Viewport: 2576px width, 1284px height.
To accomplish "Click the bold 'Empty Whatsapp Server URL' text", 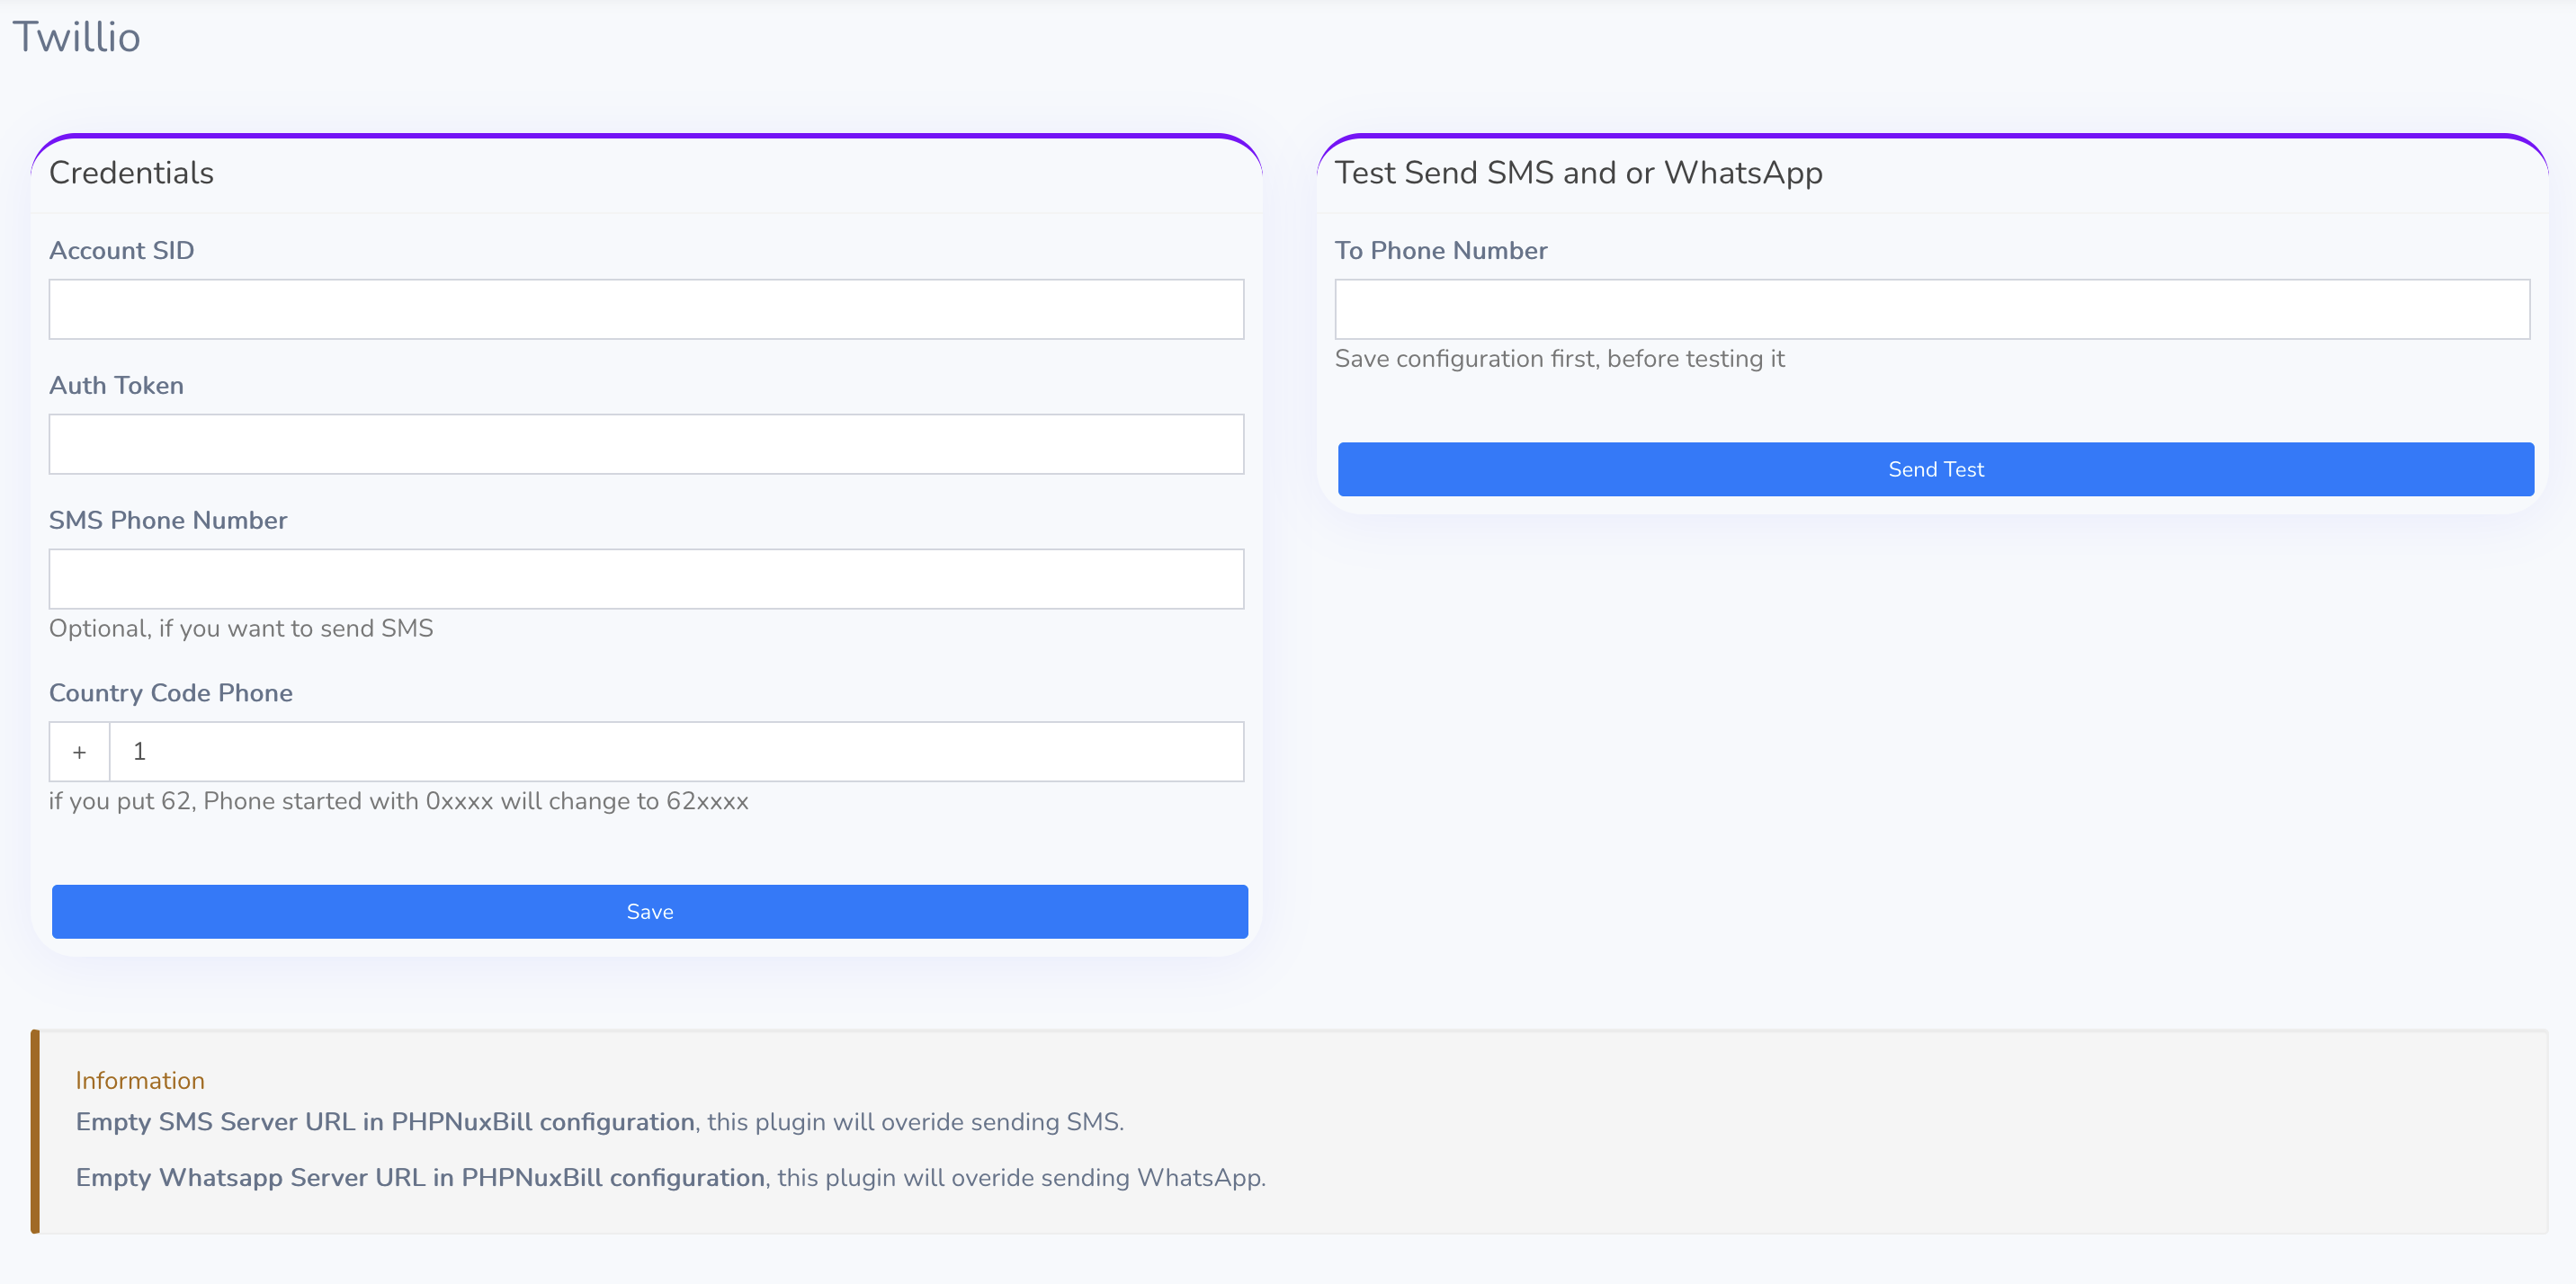I will point(420,1178).
